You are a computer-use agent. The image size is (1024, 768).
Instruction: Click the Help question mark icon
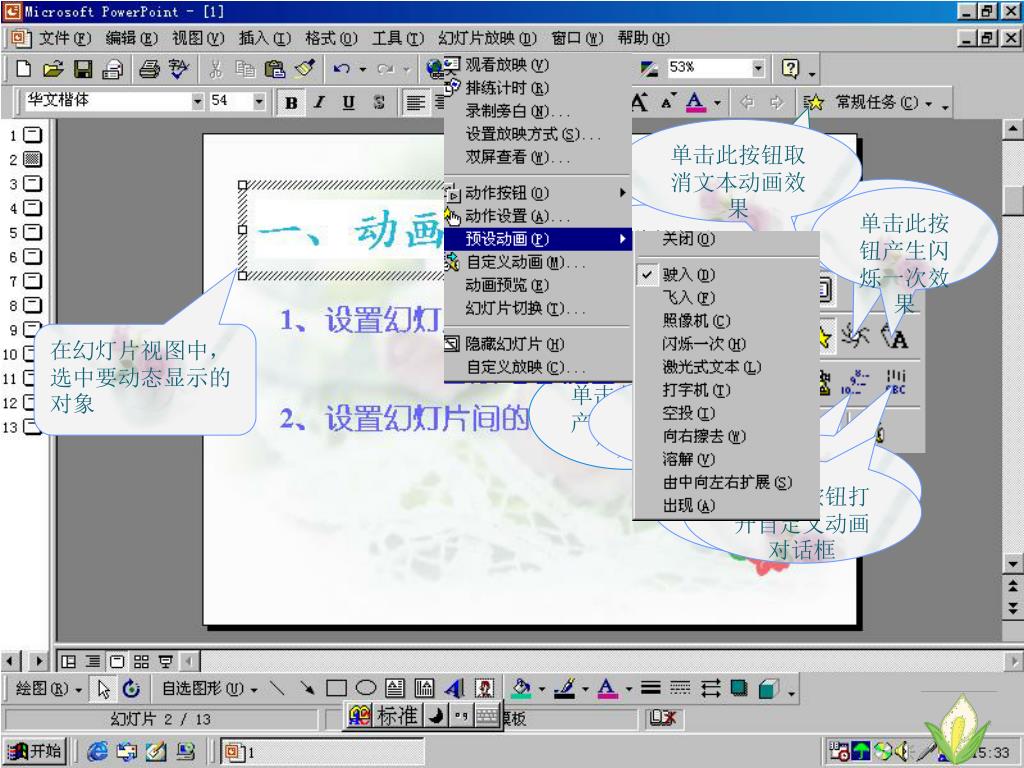point(790,68)
